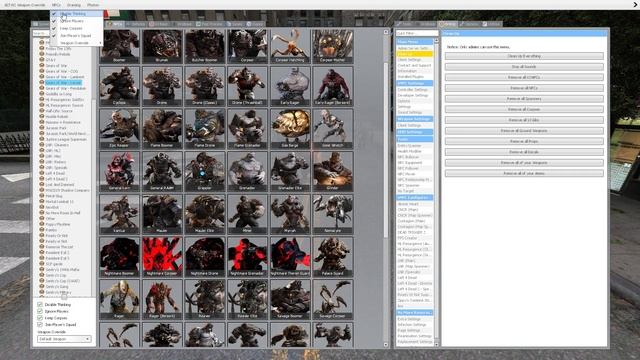Uncheck Disable Thinking in NPCs dropdown menu
Viewport: 640px width, 360px height.
(x=77, y=13)
